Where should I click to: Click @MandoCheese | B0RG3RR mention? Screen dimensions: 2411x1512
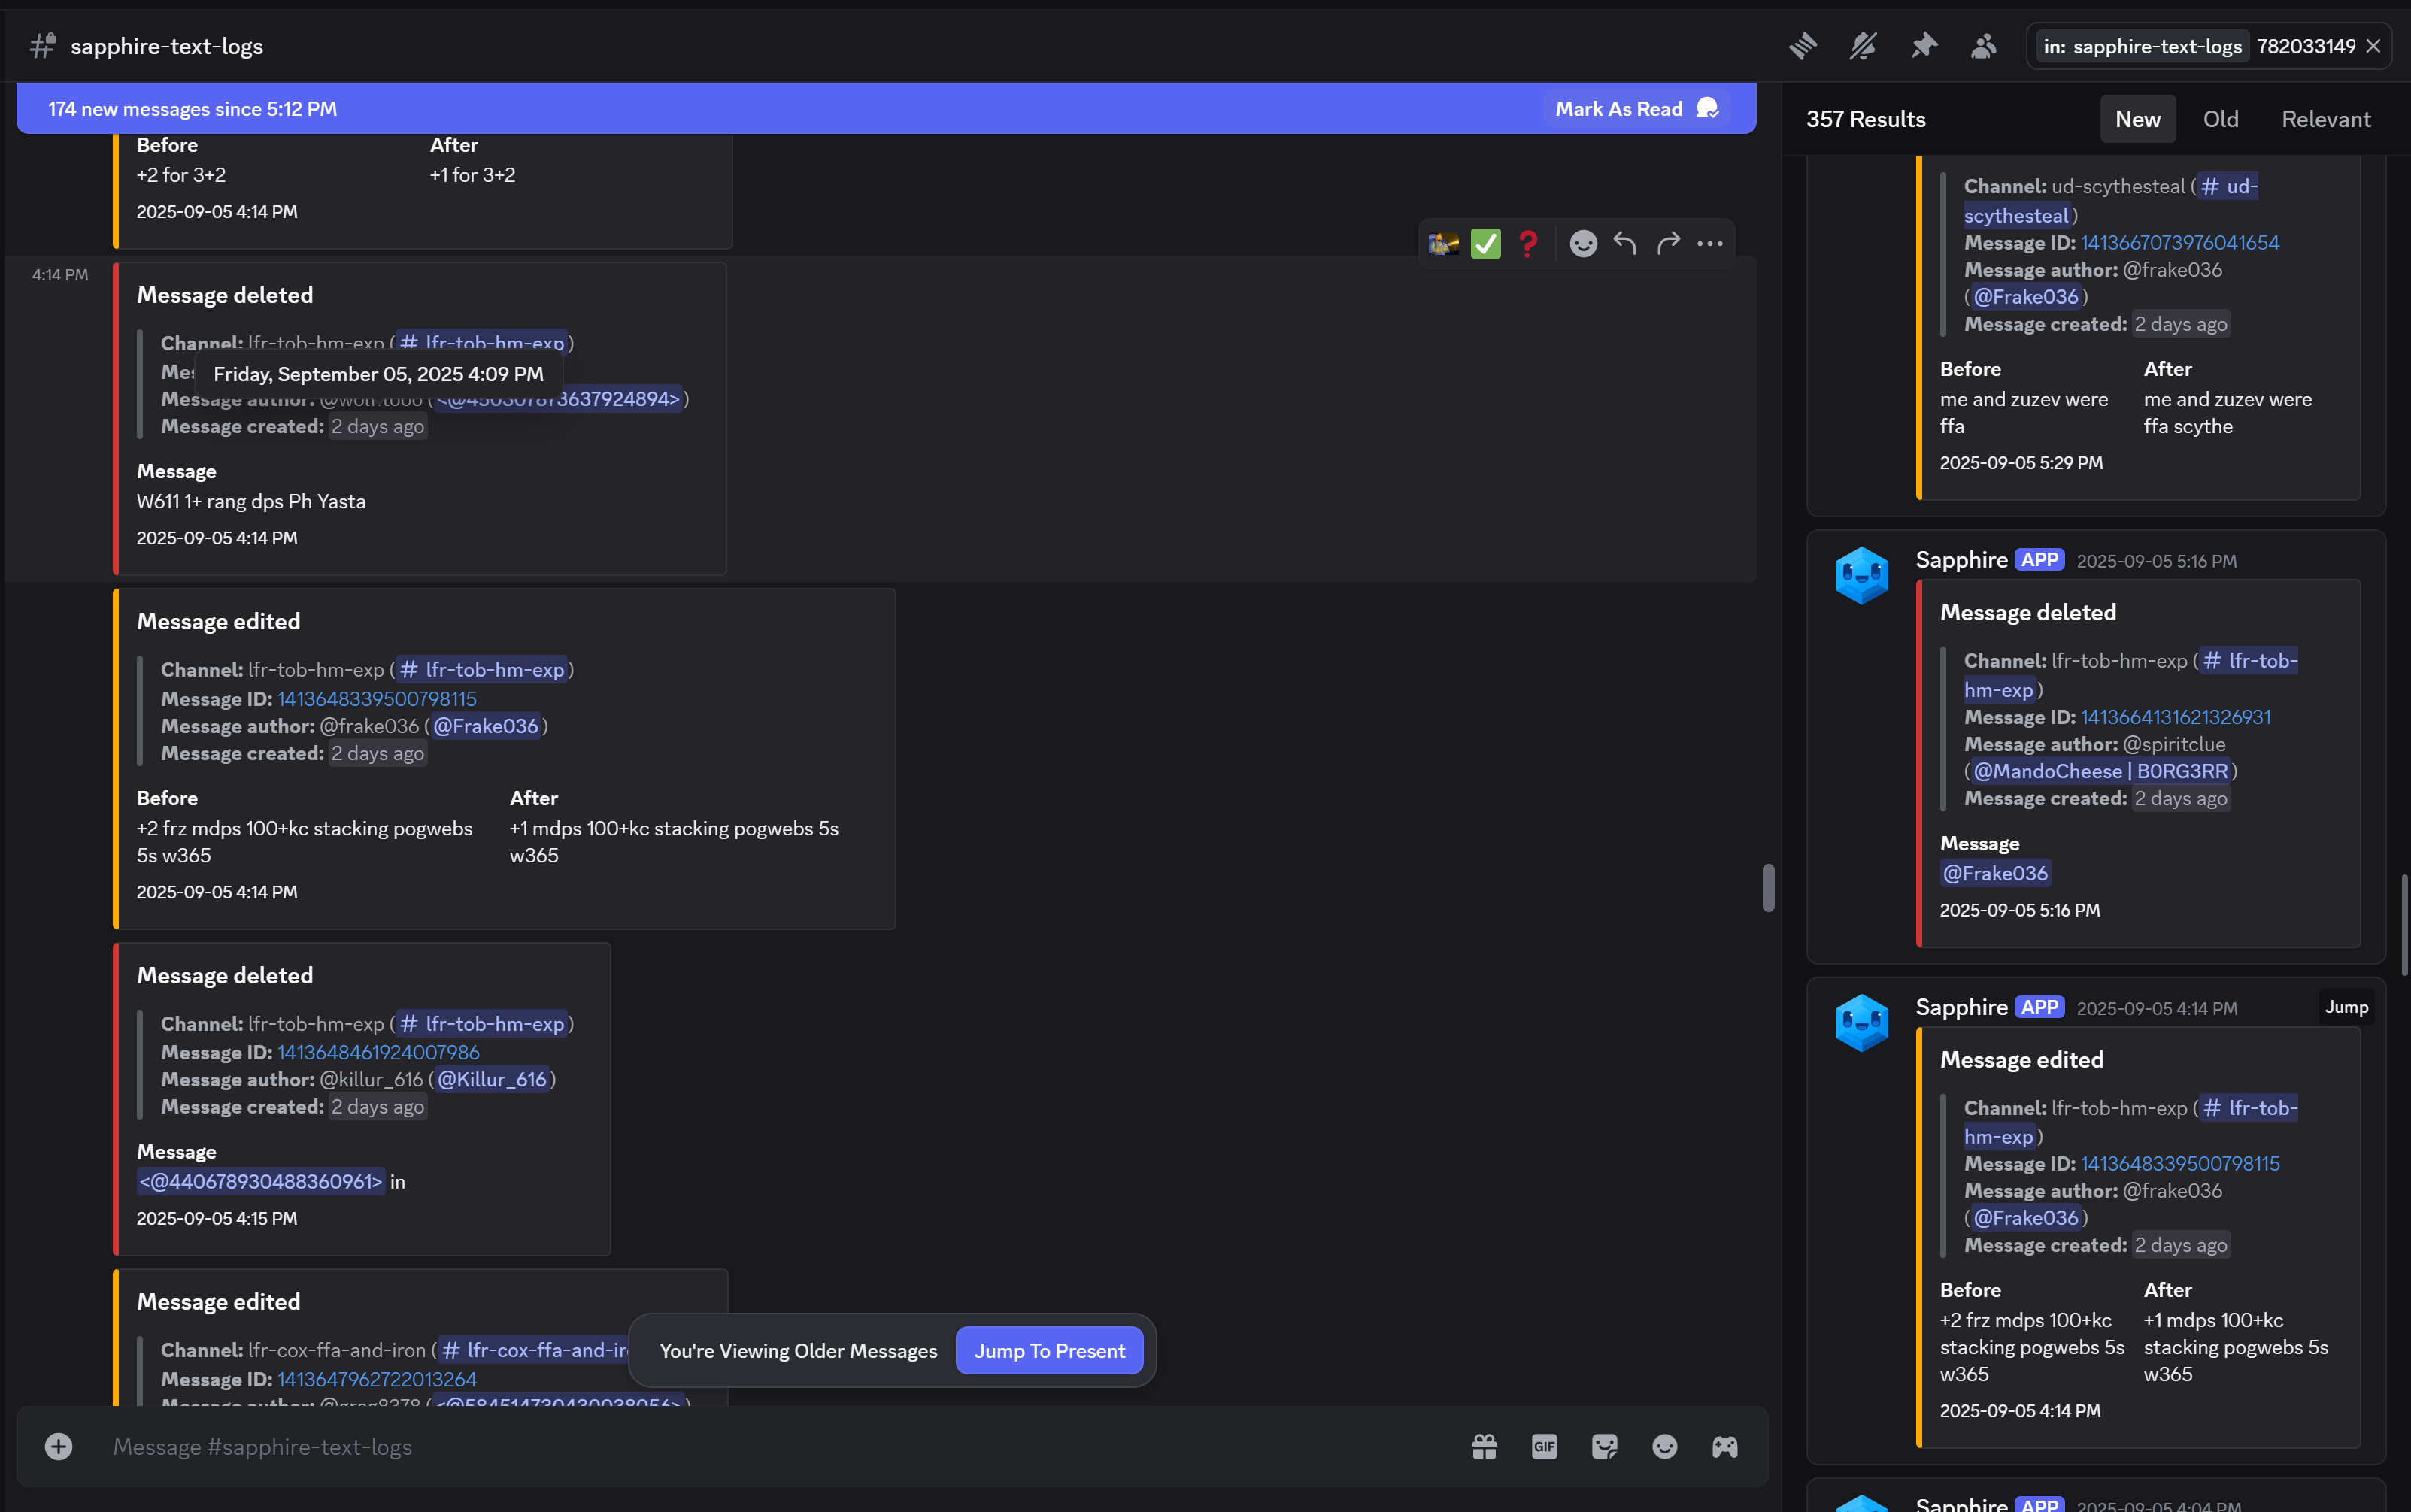[x=2100, y=771]
